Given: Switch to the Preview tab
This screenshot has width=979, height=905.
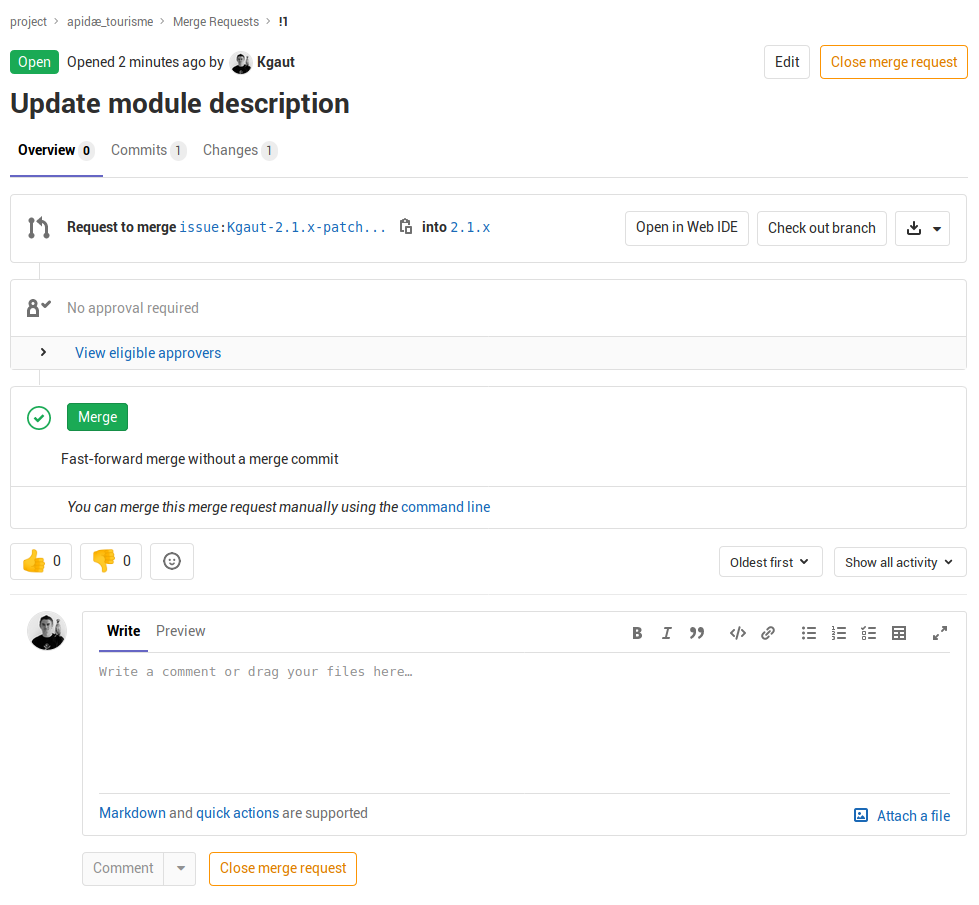Looking at the screenshot, I should 180,631.
